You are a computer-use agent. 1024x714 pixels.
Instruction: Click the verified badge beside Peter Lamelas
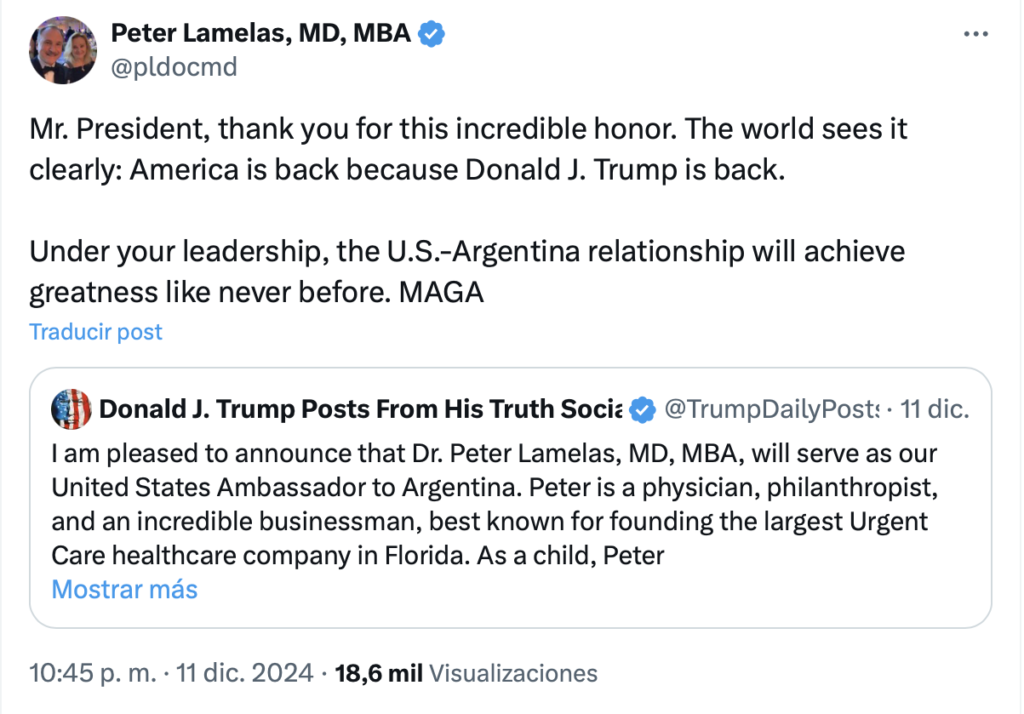pos(432,34)
